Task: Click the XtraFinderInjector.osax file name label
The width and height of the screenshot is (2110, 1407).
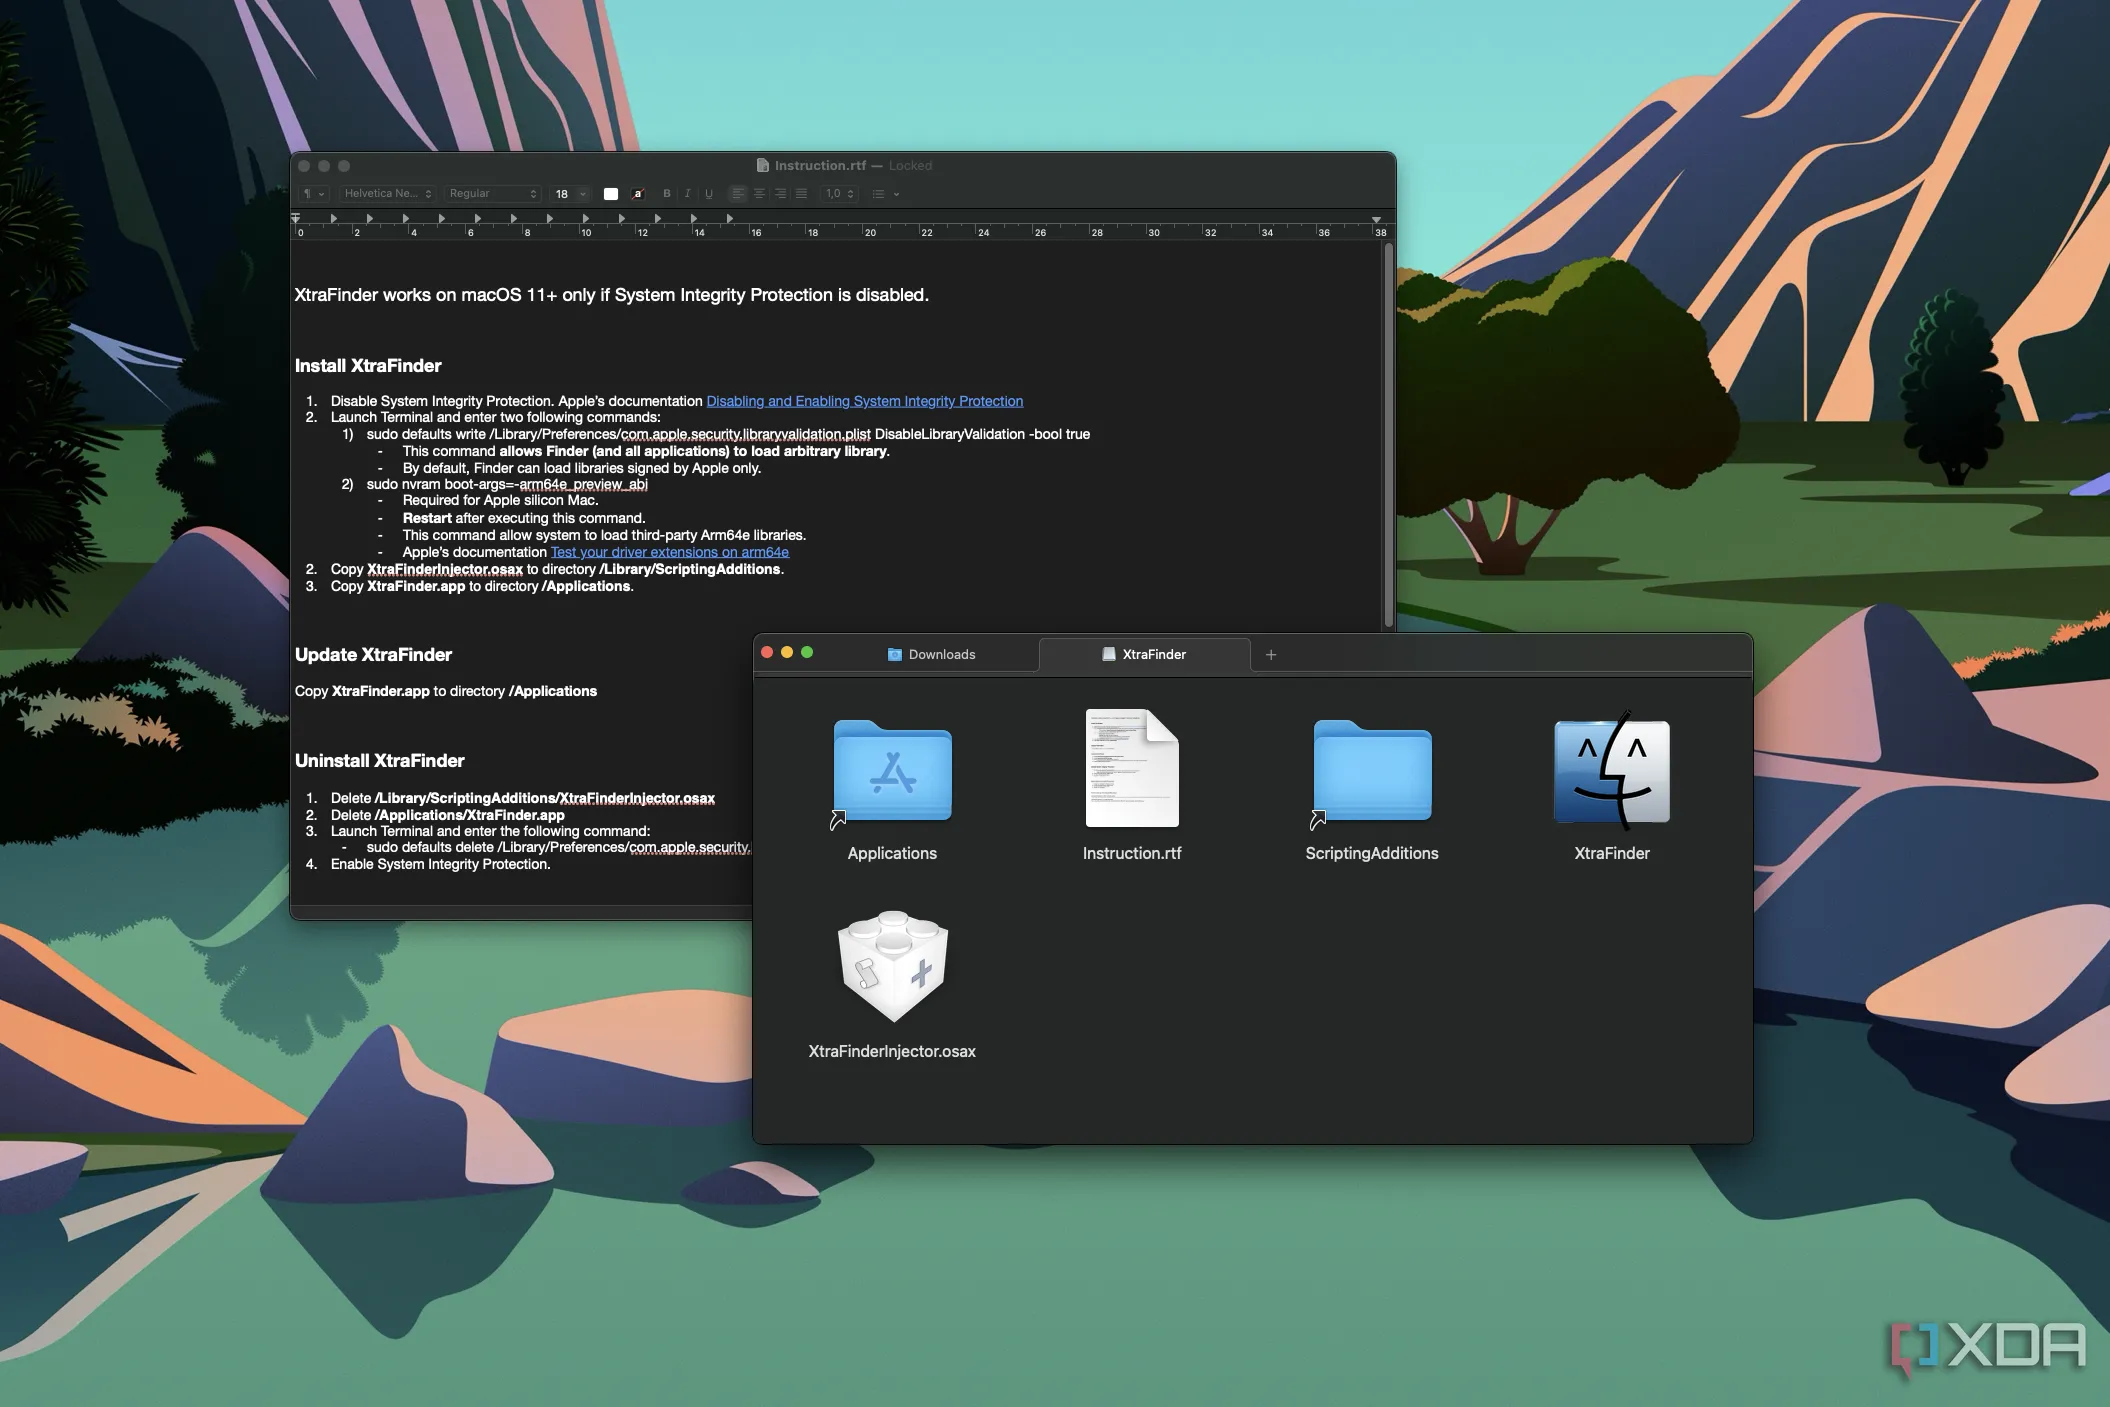Action: [892, 1051]
